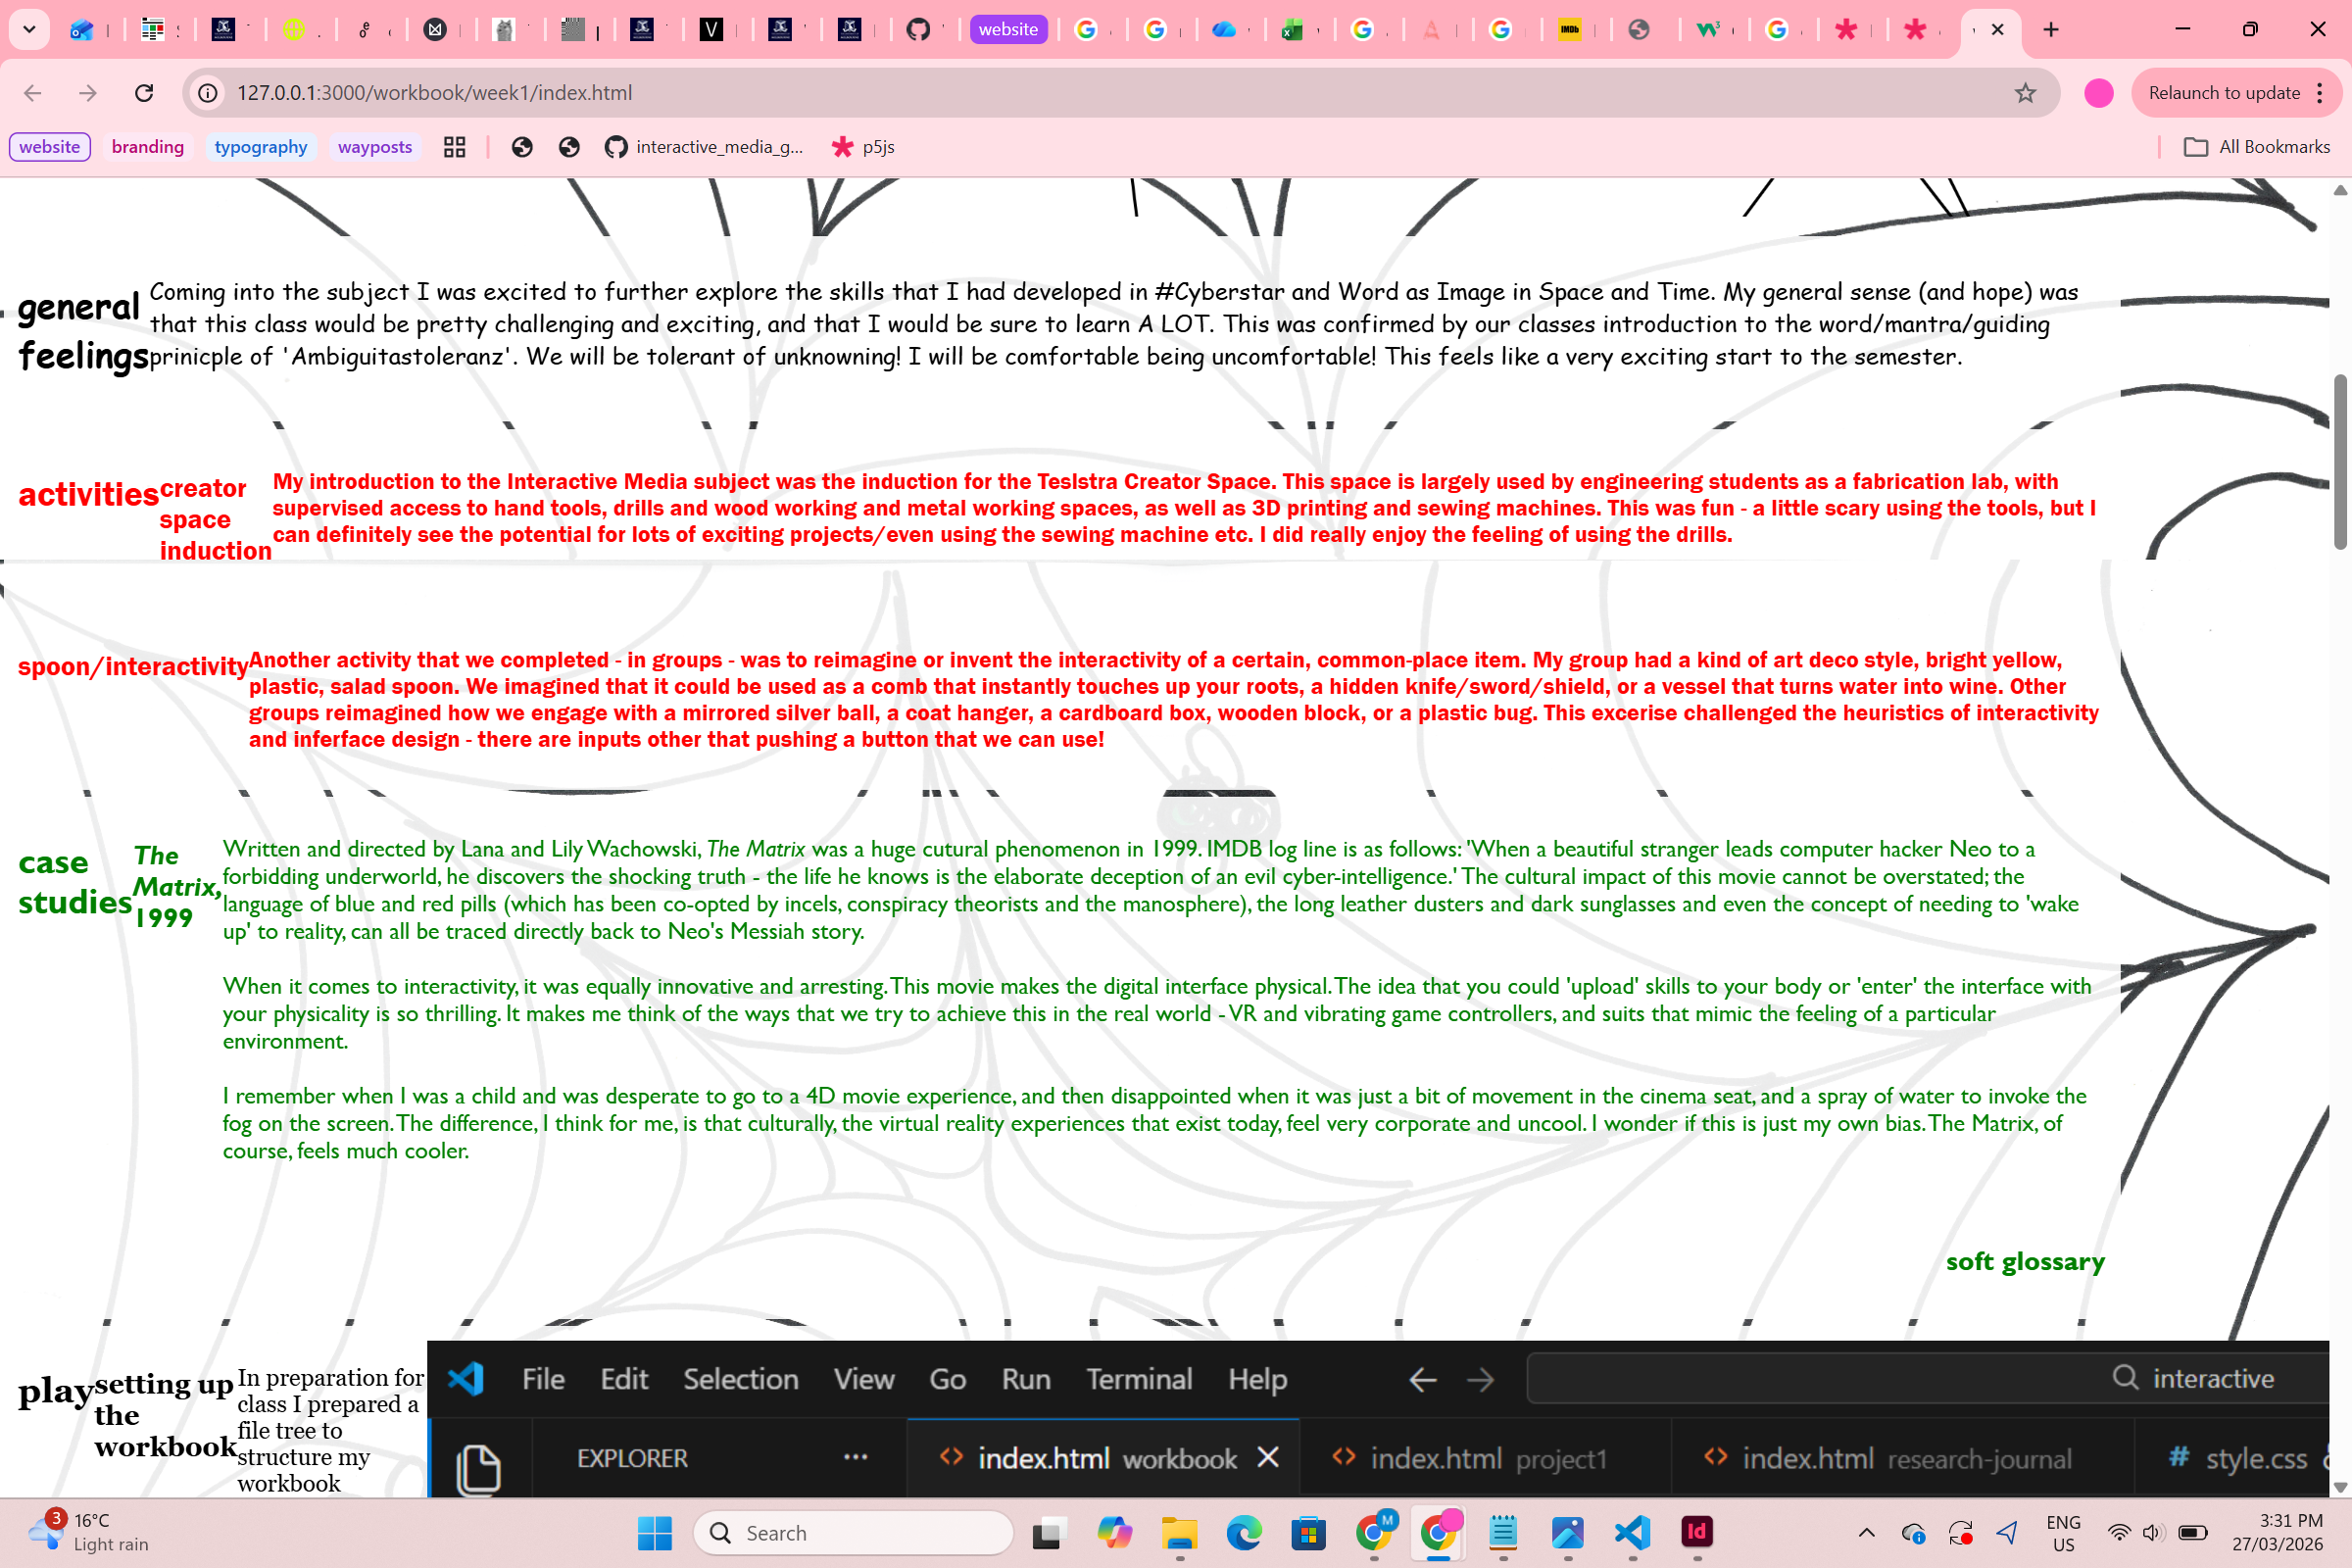Open Chrome's three-dot menu
This screenshot has height=1568, width=2352.
[2320, 93]
